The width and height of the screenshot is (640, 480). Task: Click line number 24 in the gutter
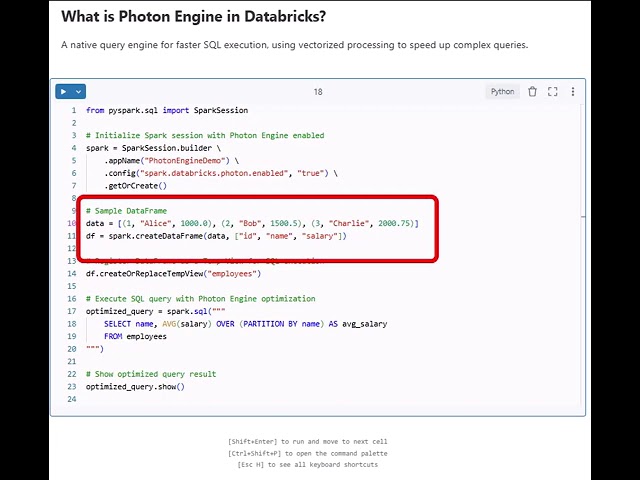coord(72,399)
